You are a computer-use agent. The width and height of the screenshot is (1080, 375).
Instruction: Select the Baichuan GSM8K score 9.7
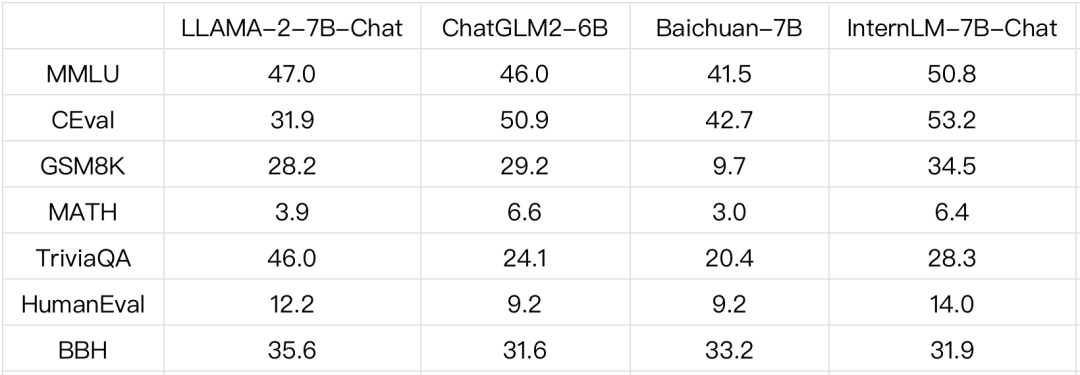pyautogui.click(x=729, y=166)
